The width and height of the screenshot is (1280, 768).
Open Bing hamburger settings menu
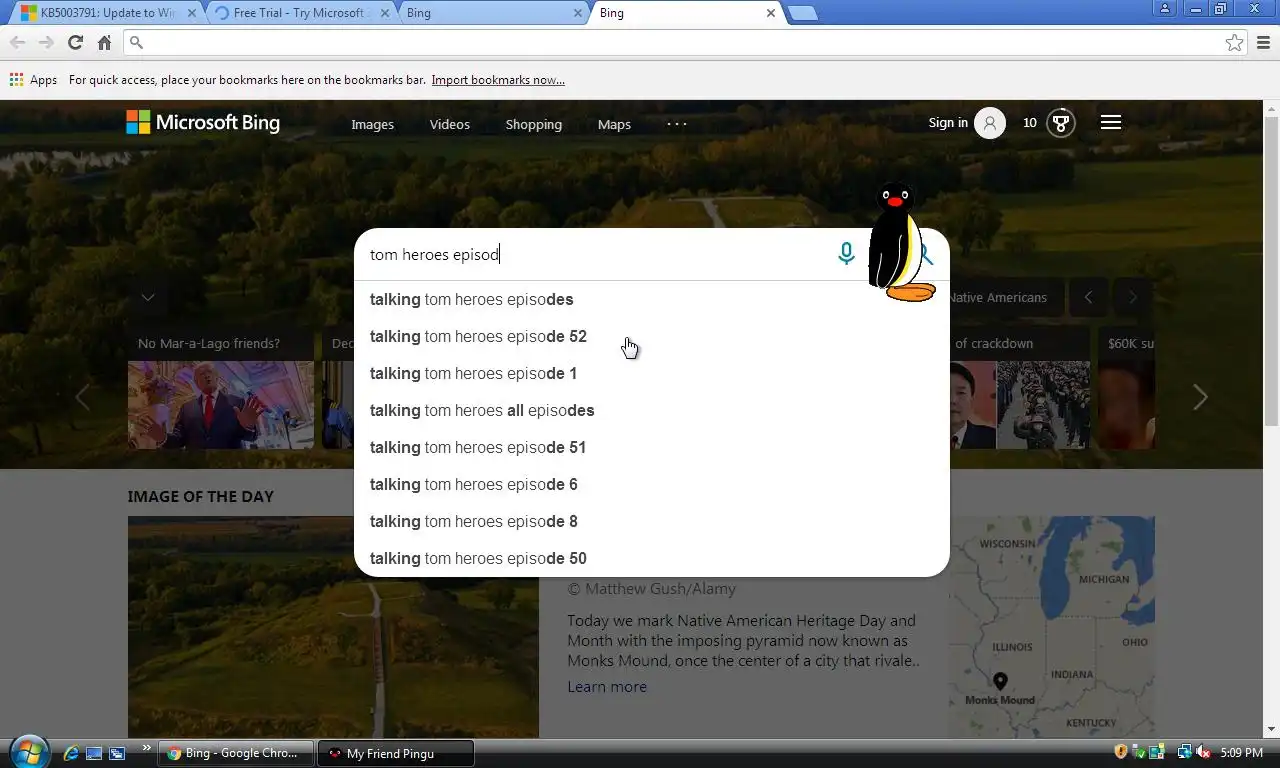click(1111, 122)
